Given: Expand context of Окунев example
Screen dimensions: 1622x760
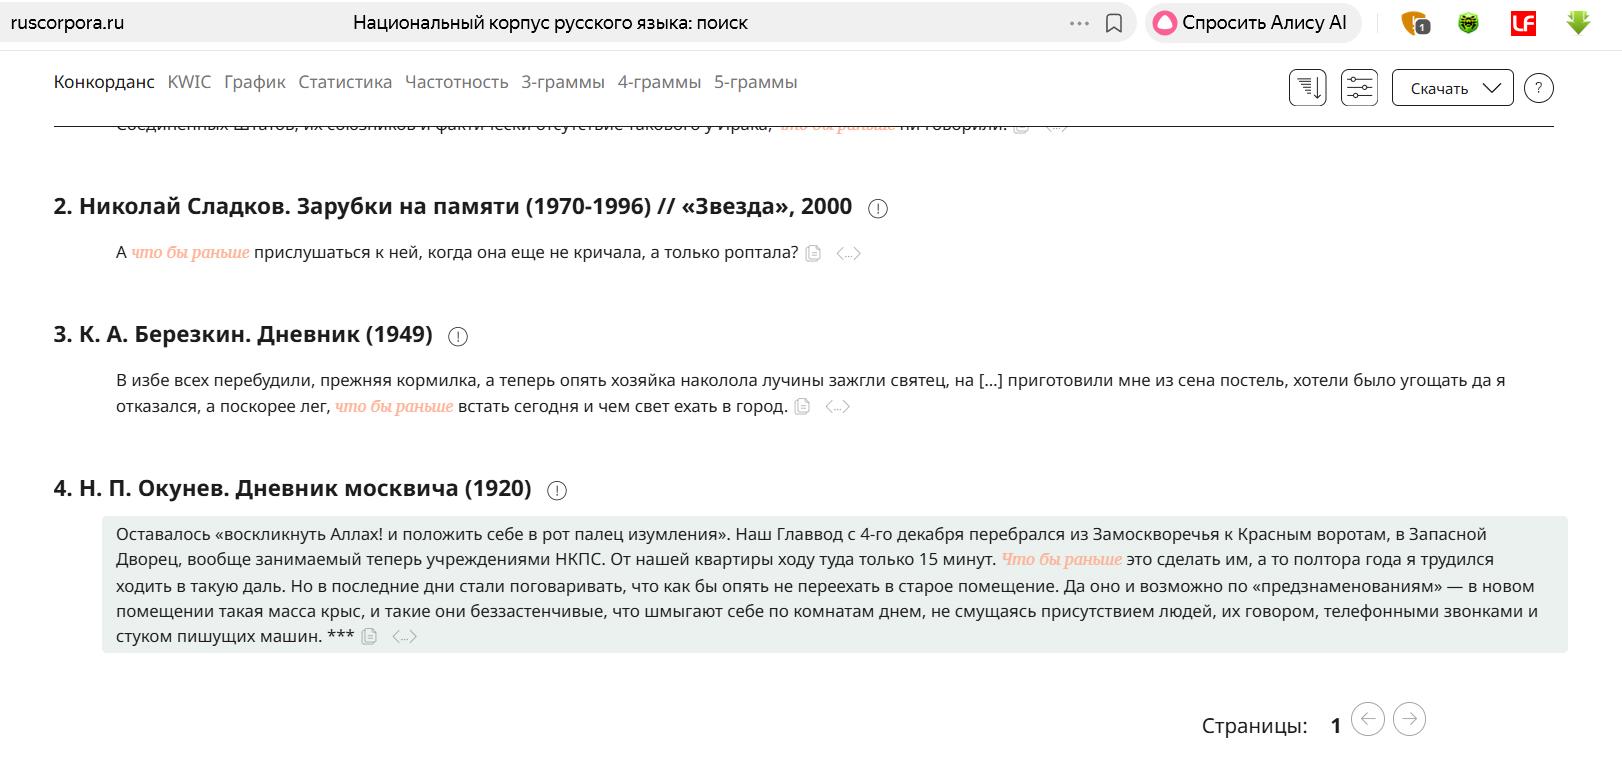Looking at the screenshot, I should (x=404, y=637).
